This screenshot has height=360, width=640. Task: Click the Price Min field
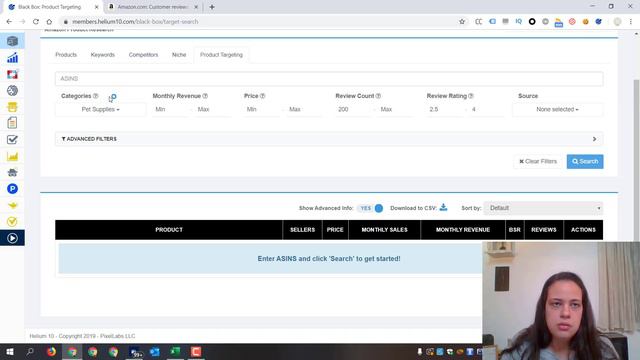coord(262,109)
